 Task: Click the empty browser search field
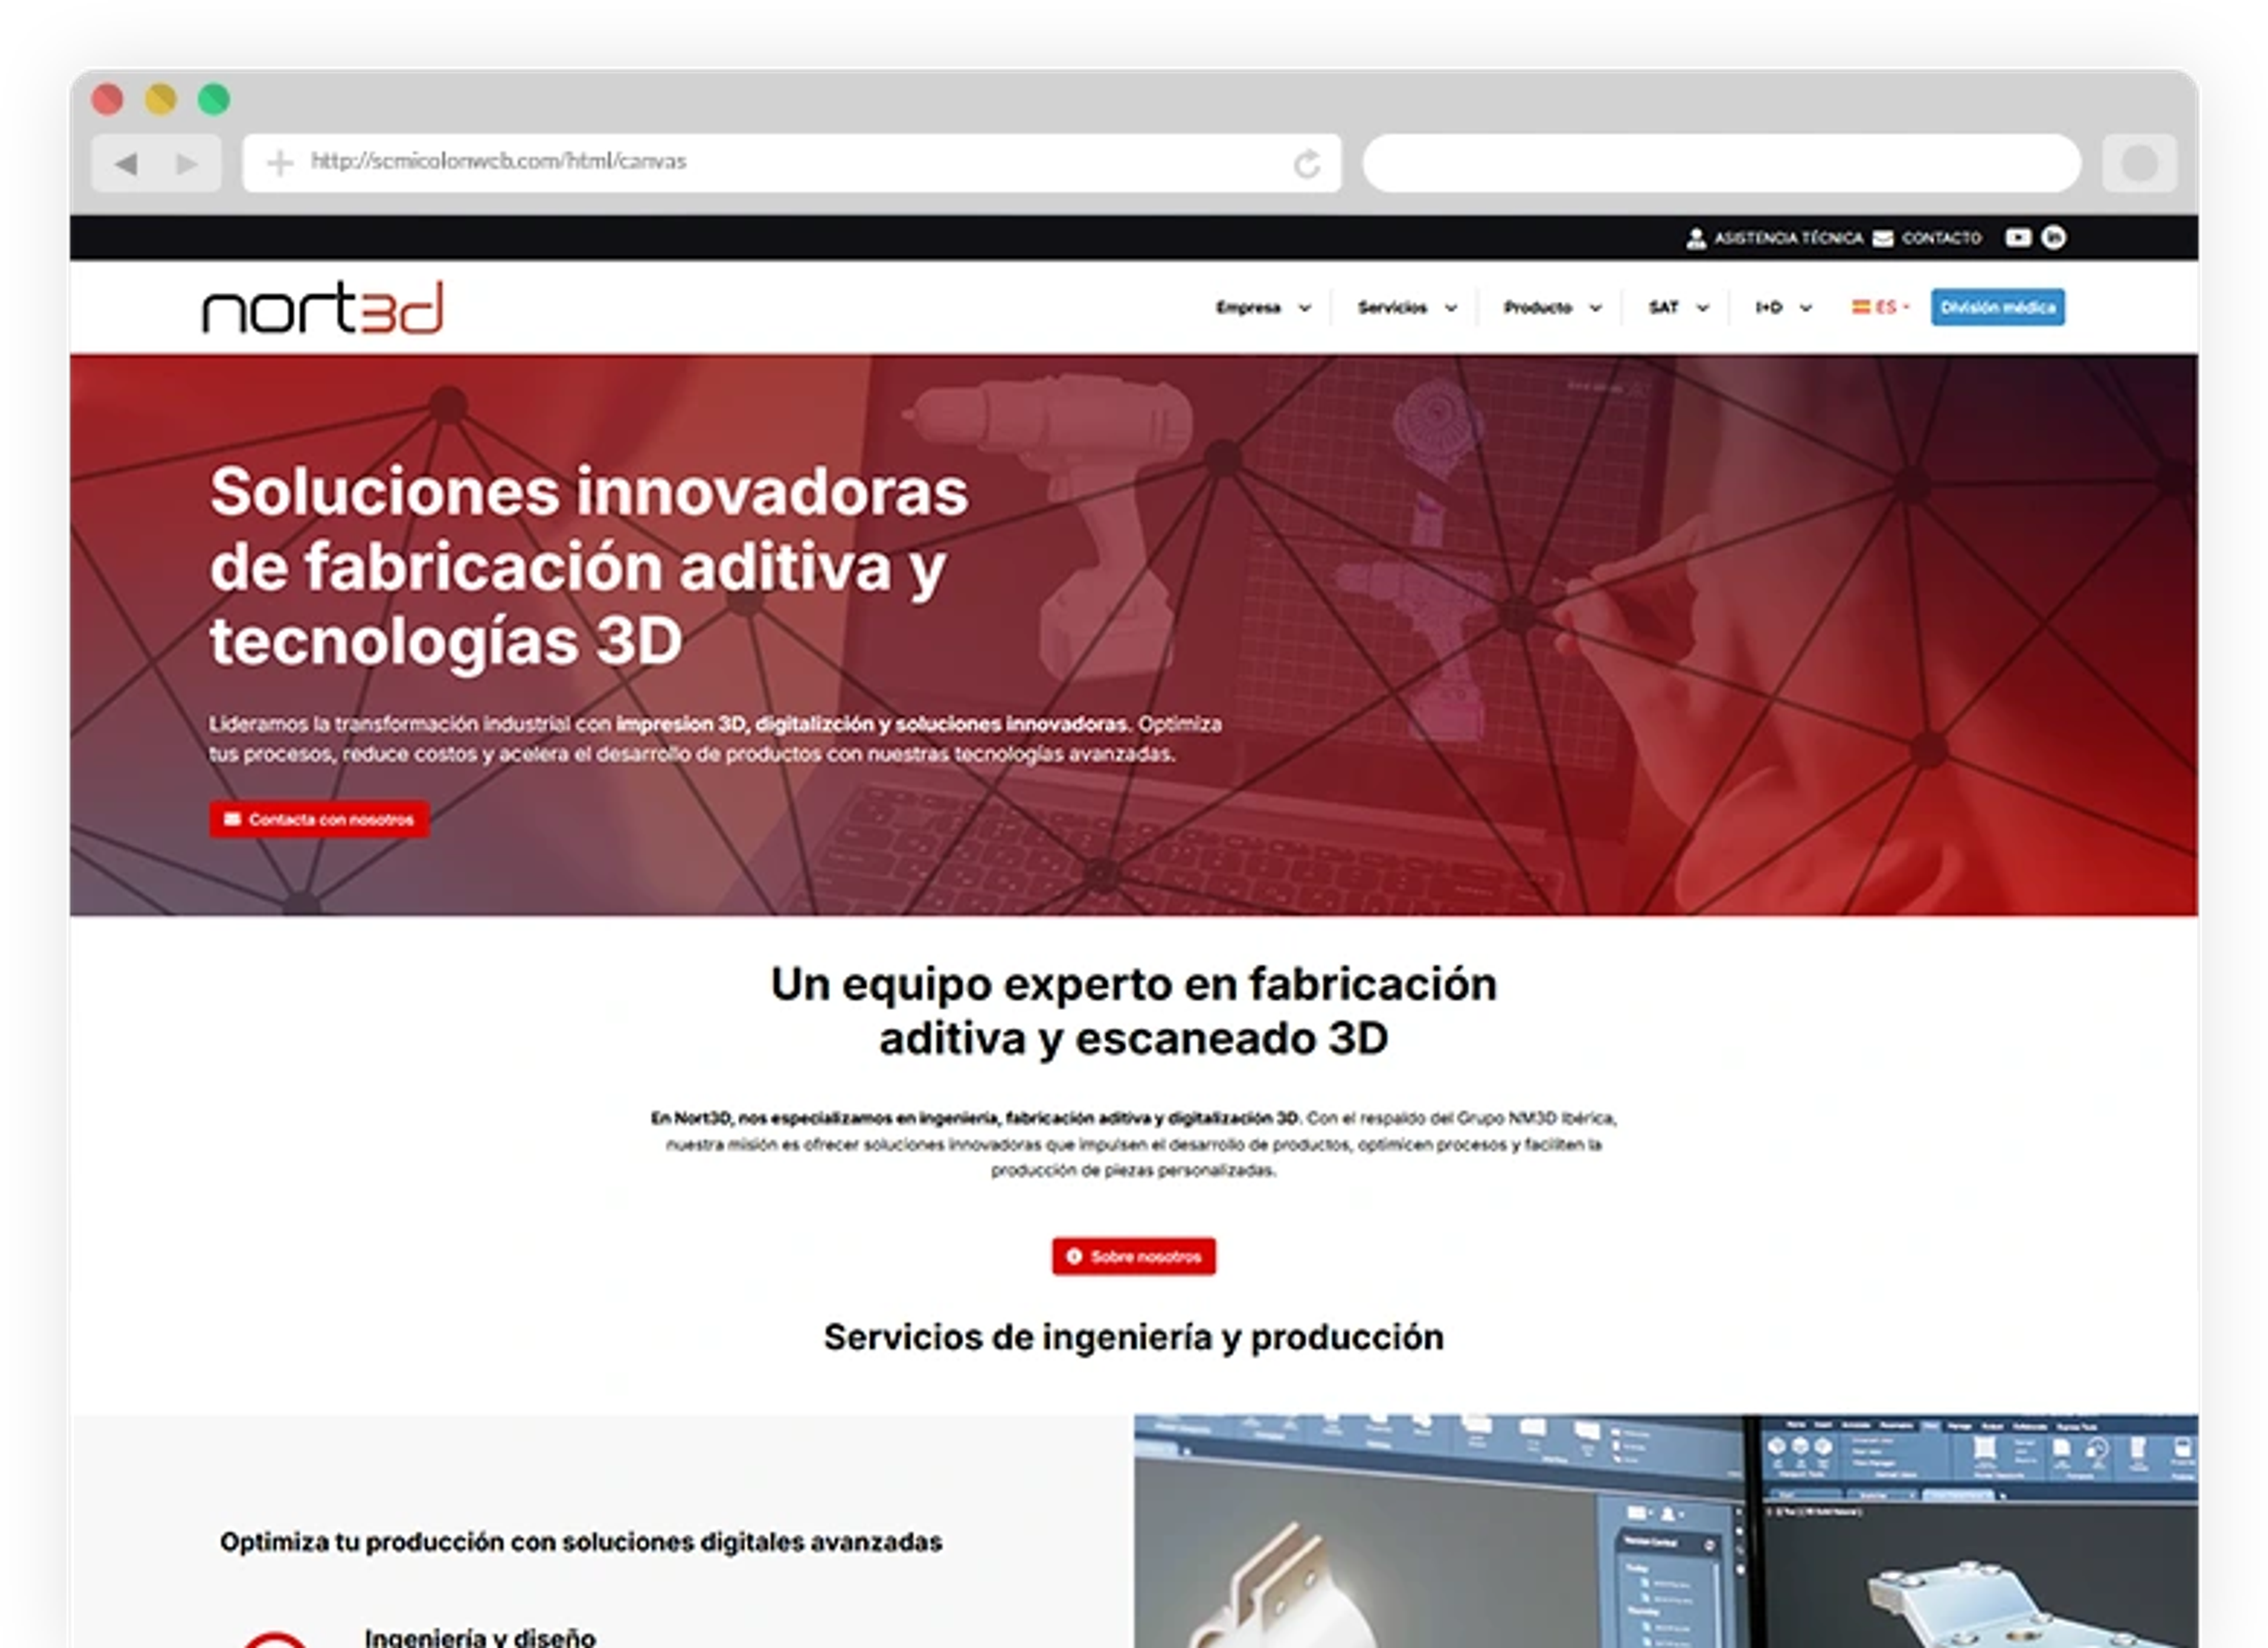[x=1721, y=162]
